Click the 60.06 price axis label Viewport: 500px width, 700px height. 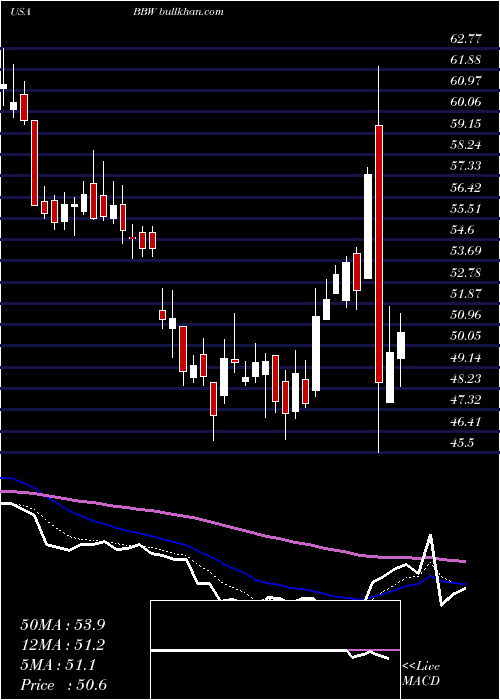coord(466,102)
